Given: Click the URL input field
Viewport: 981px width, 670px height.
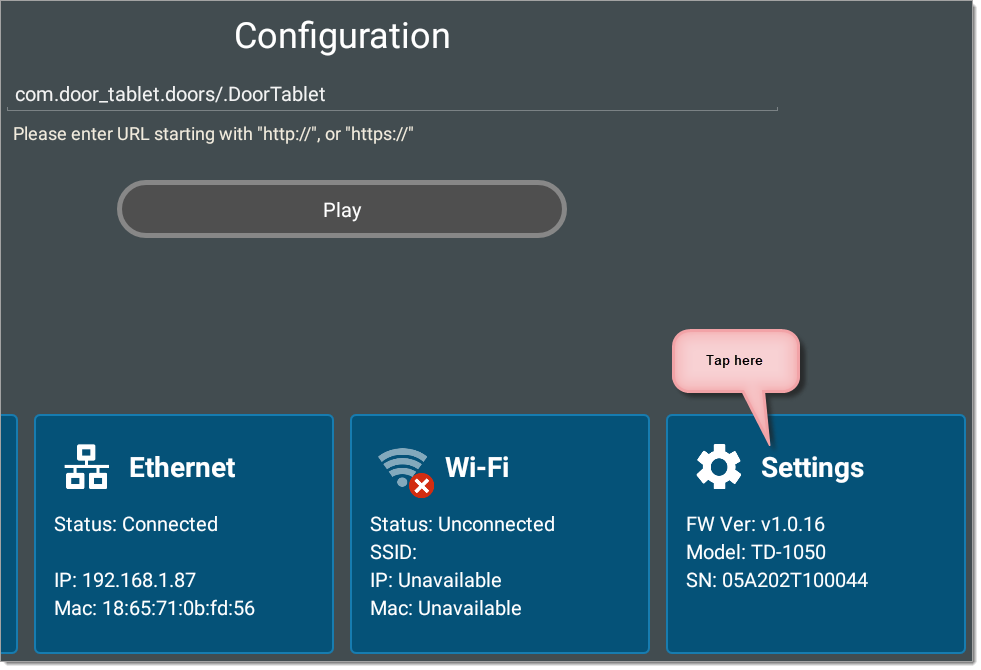Looking at the screenshot, I should (x=392, y=94).
